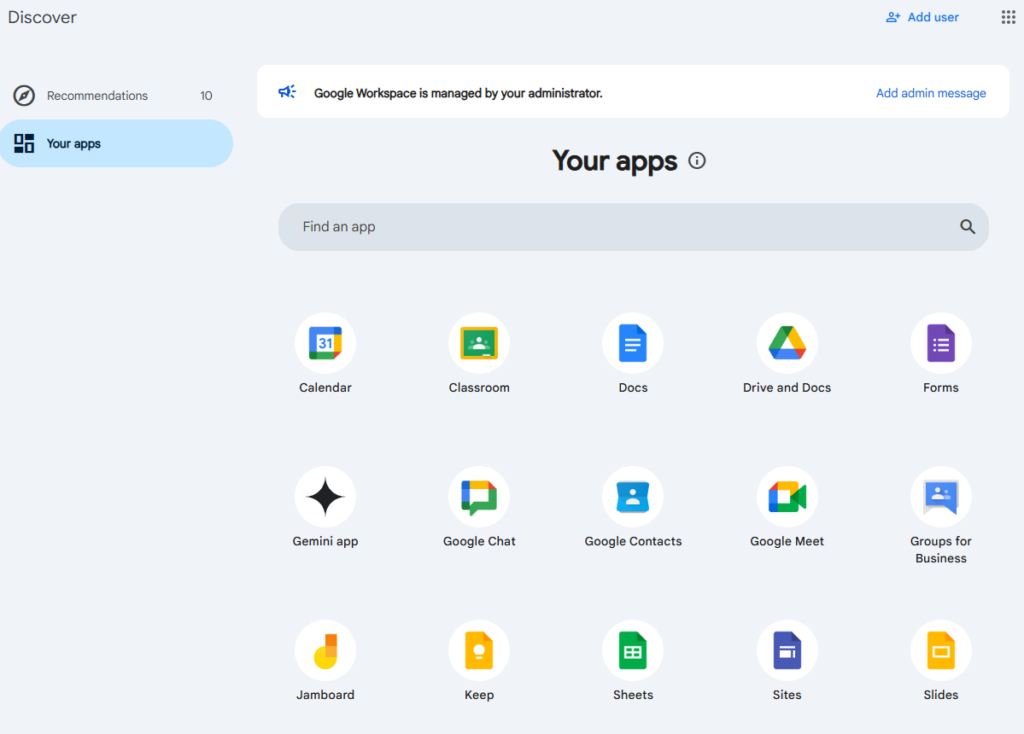Viewport: 1024px width, 734px height.
Task: Open the Calendar app
Action: (x=325, y=344)
